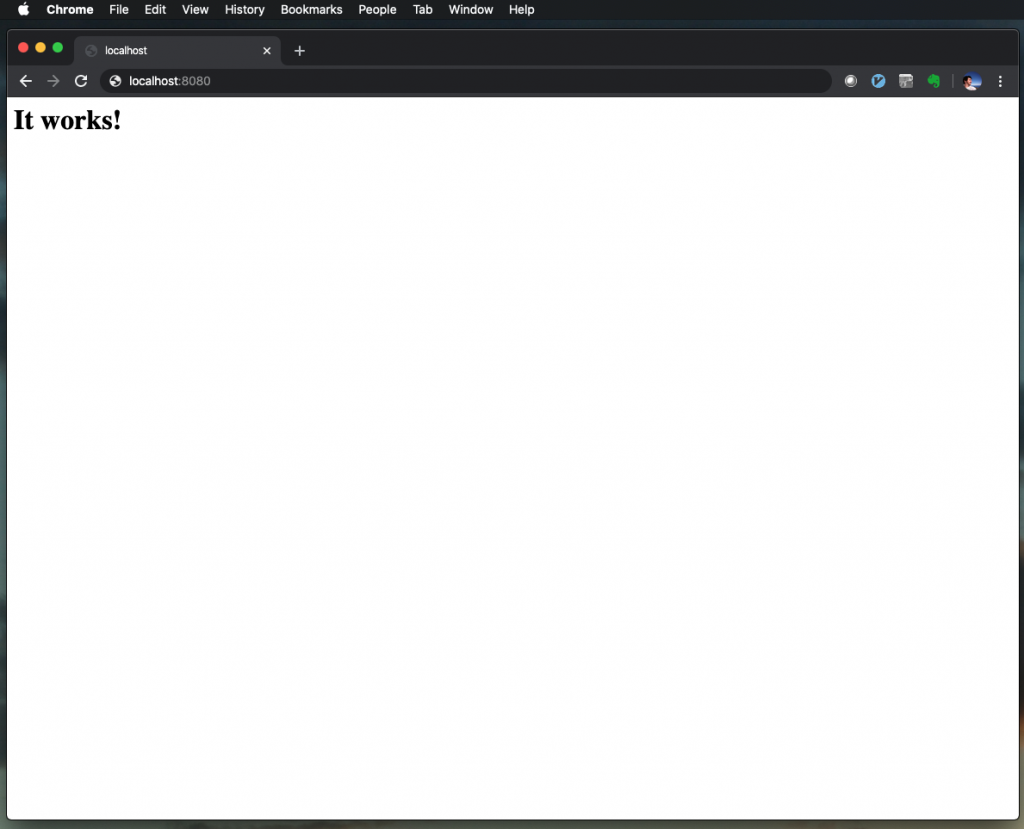
Task: Select the localhost tab
Action: [x=178, y=51]
